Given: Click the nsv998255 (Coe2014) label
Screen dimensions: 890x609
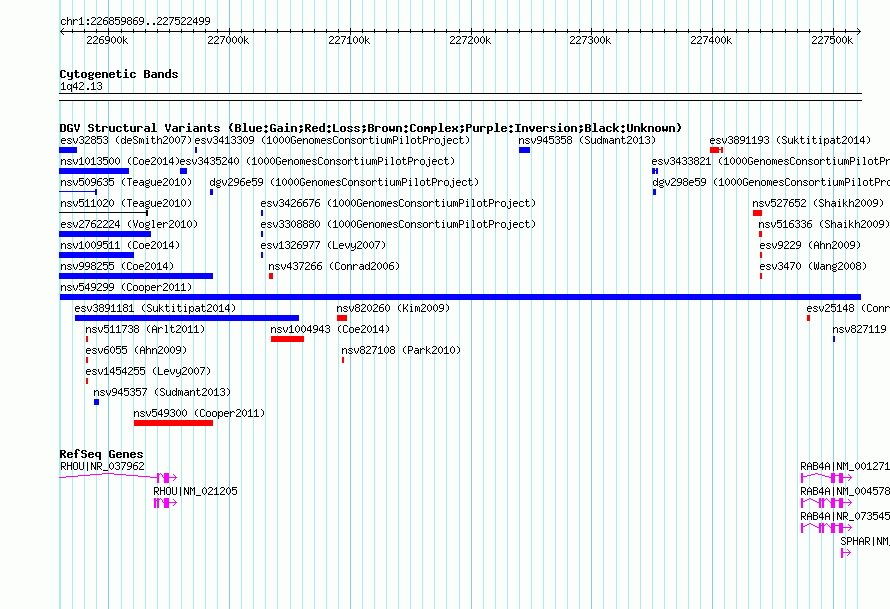Looking at the screenshot, I should (117, 266).
